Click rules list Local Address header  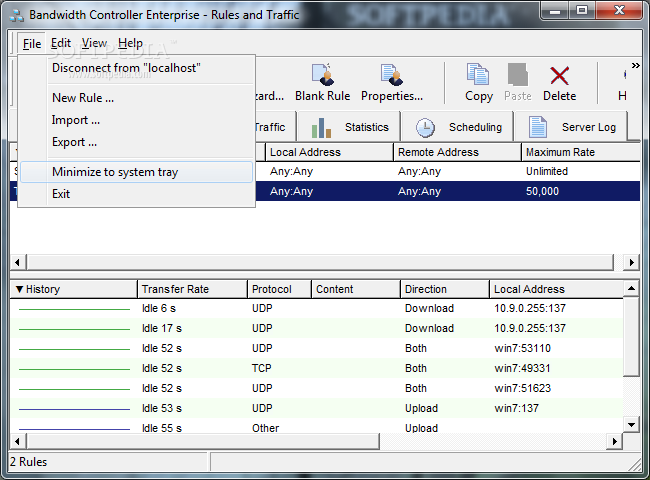(329, 152)
